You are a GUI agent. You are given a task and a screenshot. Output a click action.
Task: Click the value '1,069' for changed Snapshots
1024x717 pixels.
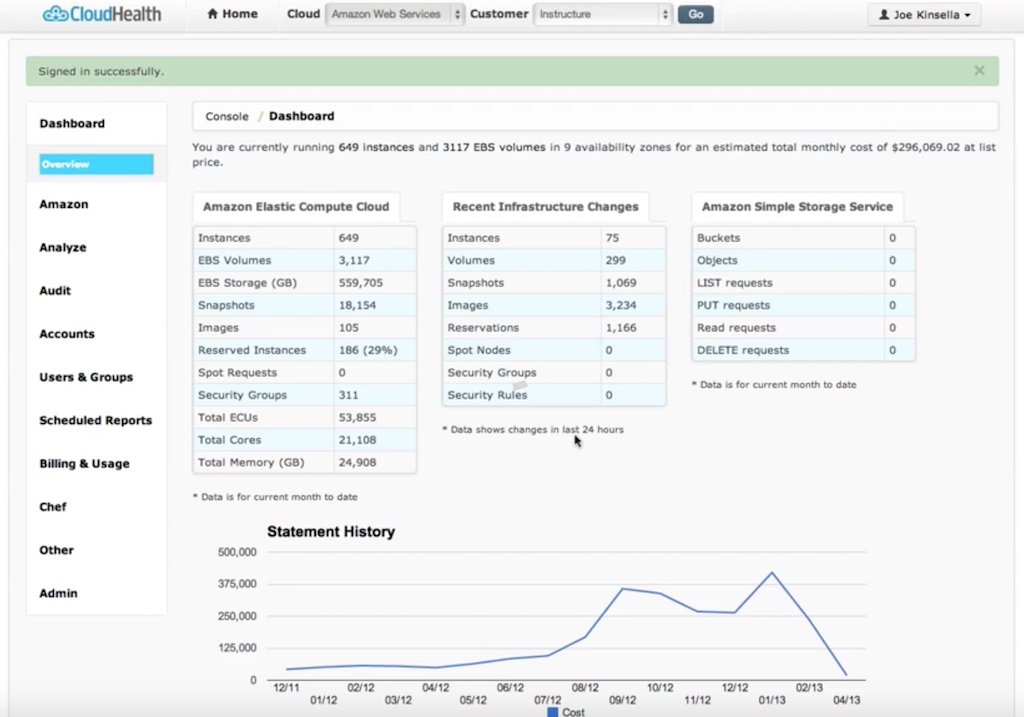pyautogui.click(x=620, y=283)
